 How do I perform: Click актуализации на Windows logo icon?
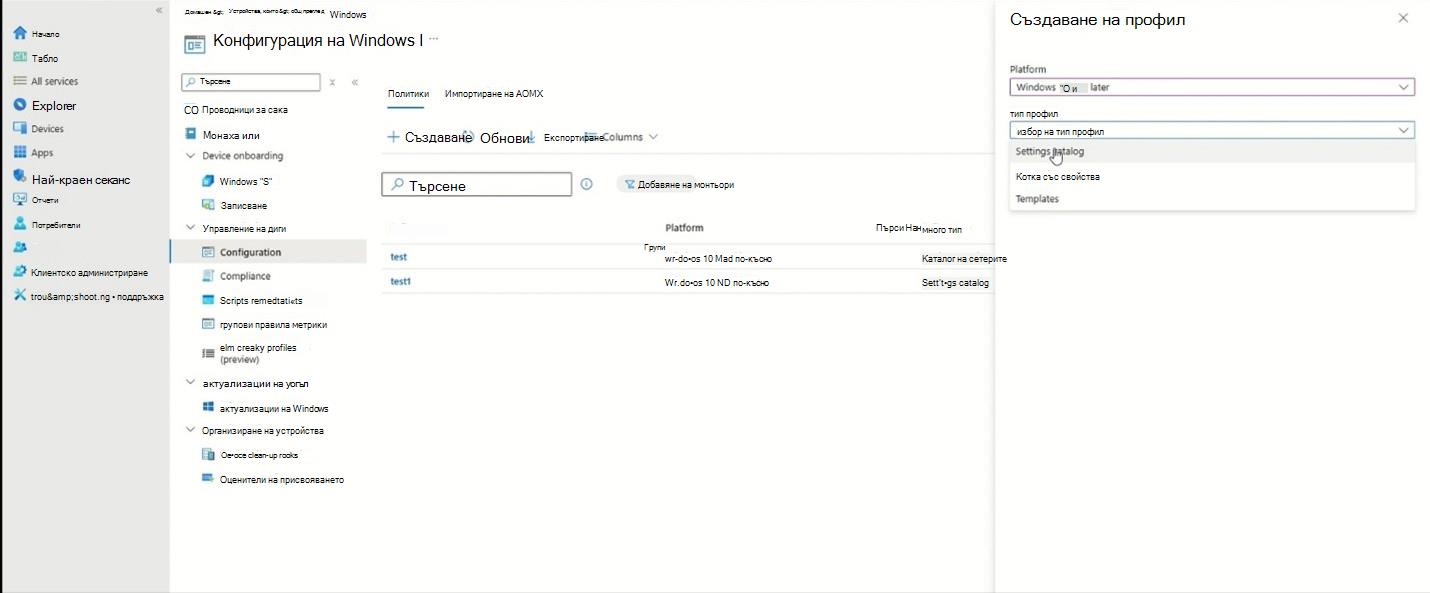tap(208, 408)
